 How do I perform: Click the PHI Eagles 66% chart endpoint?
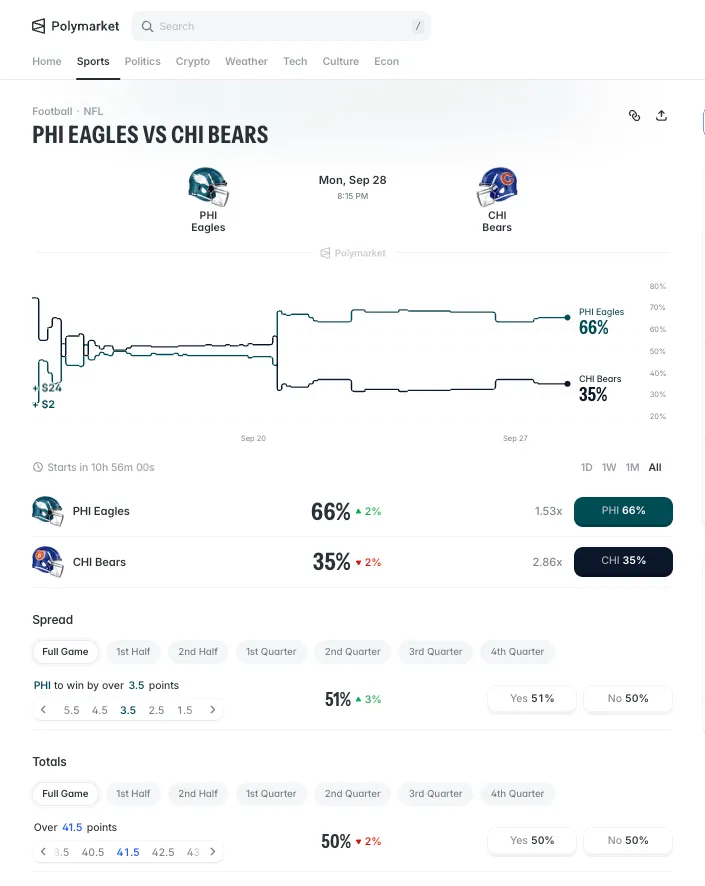(567, 318)
